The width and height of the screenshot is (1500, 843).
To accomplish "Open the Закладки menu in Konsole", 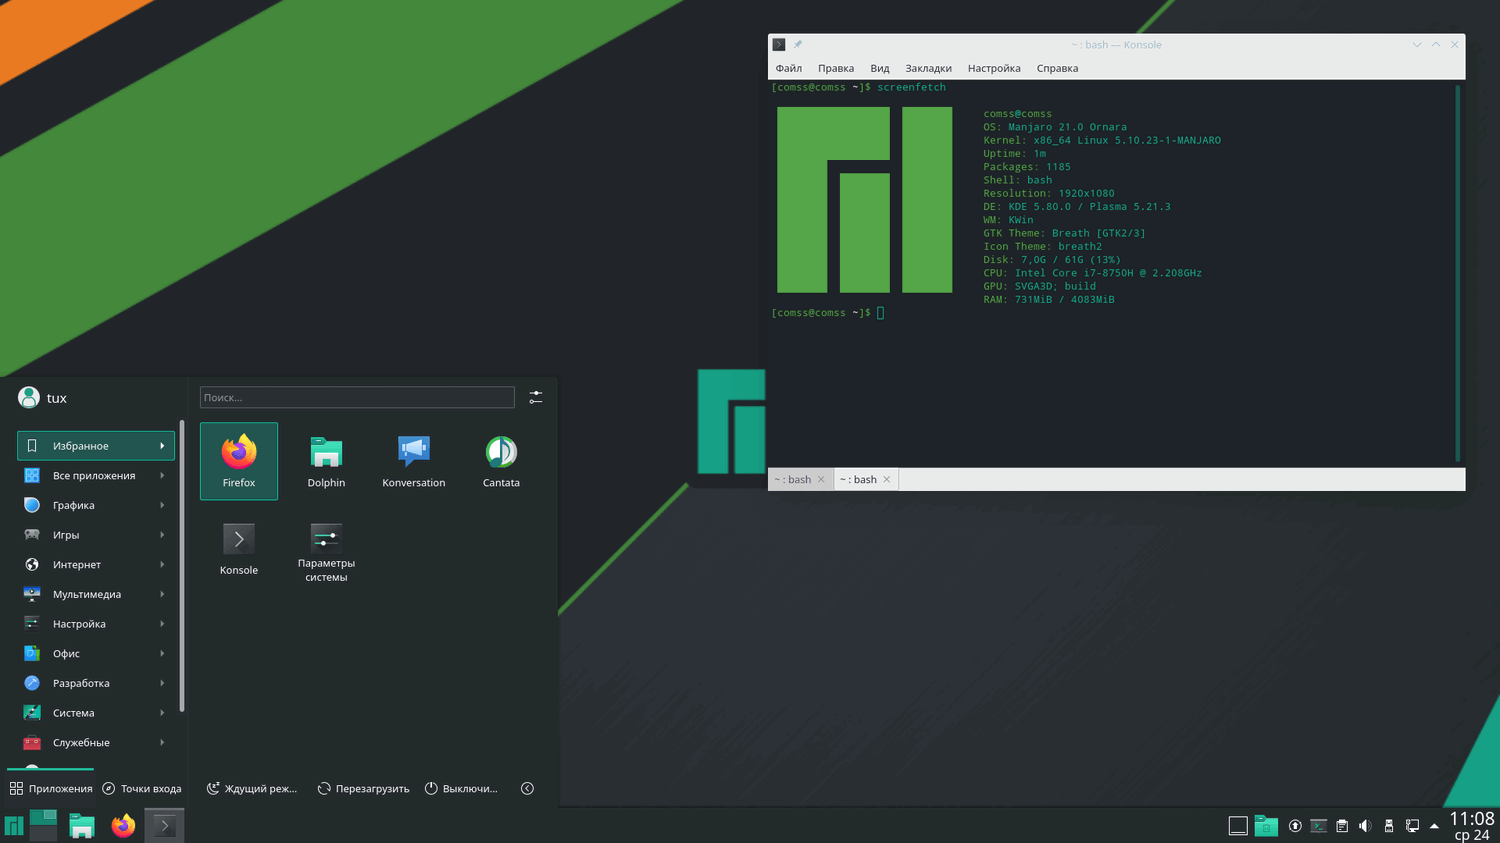I will (x=928, y=68).
